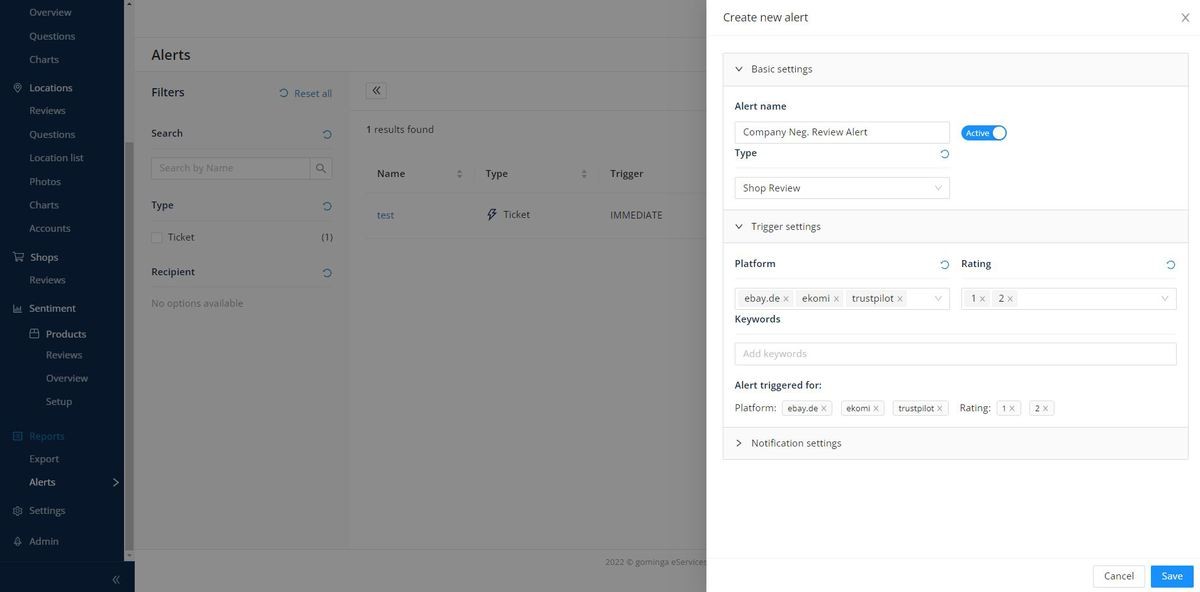Click the Add keywords input field
Image resolution: width=1200 pixels, height=592 pixels.
pyautogui.click(x=955, y=354)
